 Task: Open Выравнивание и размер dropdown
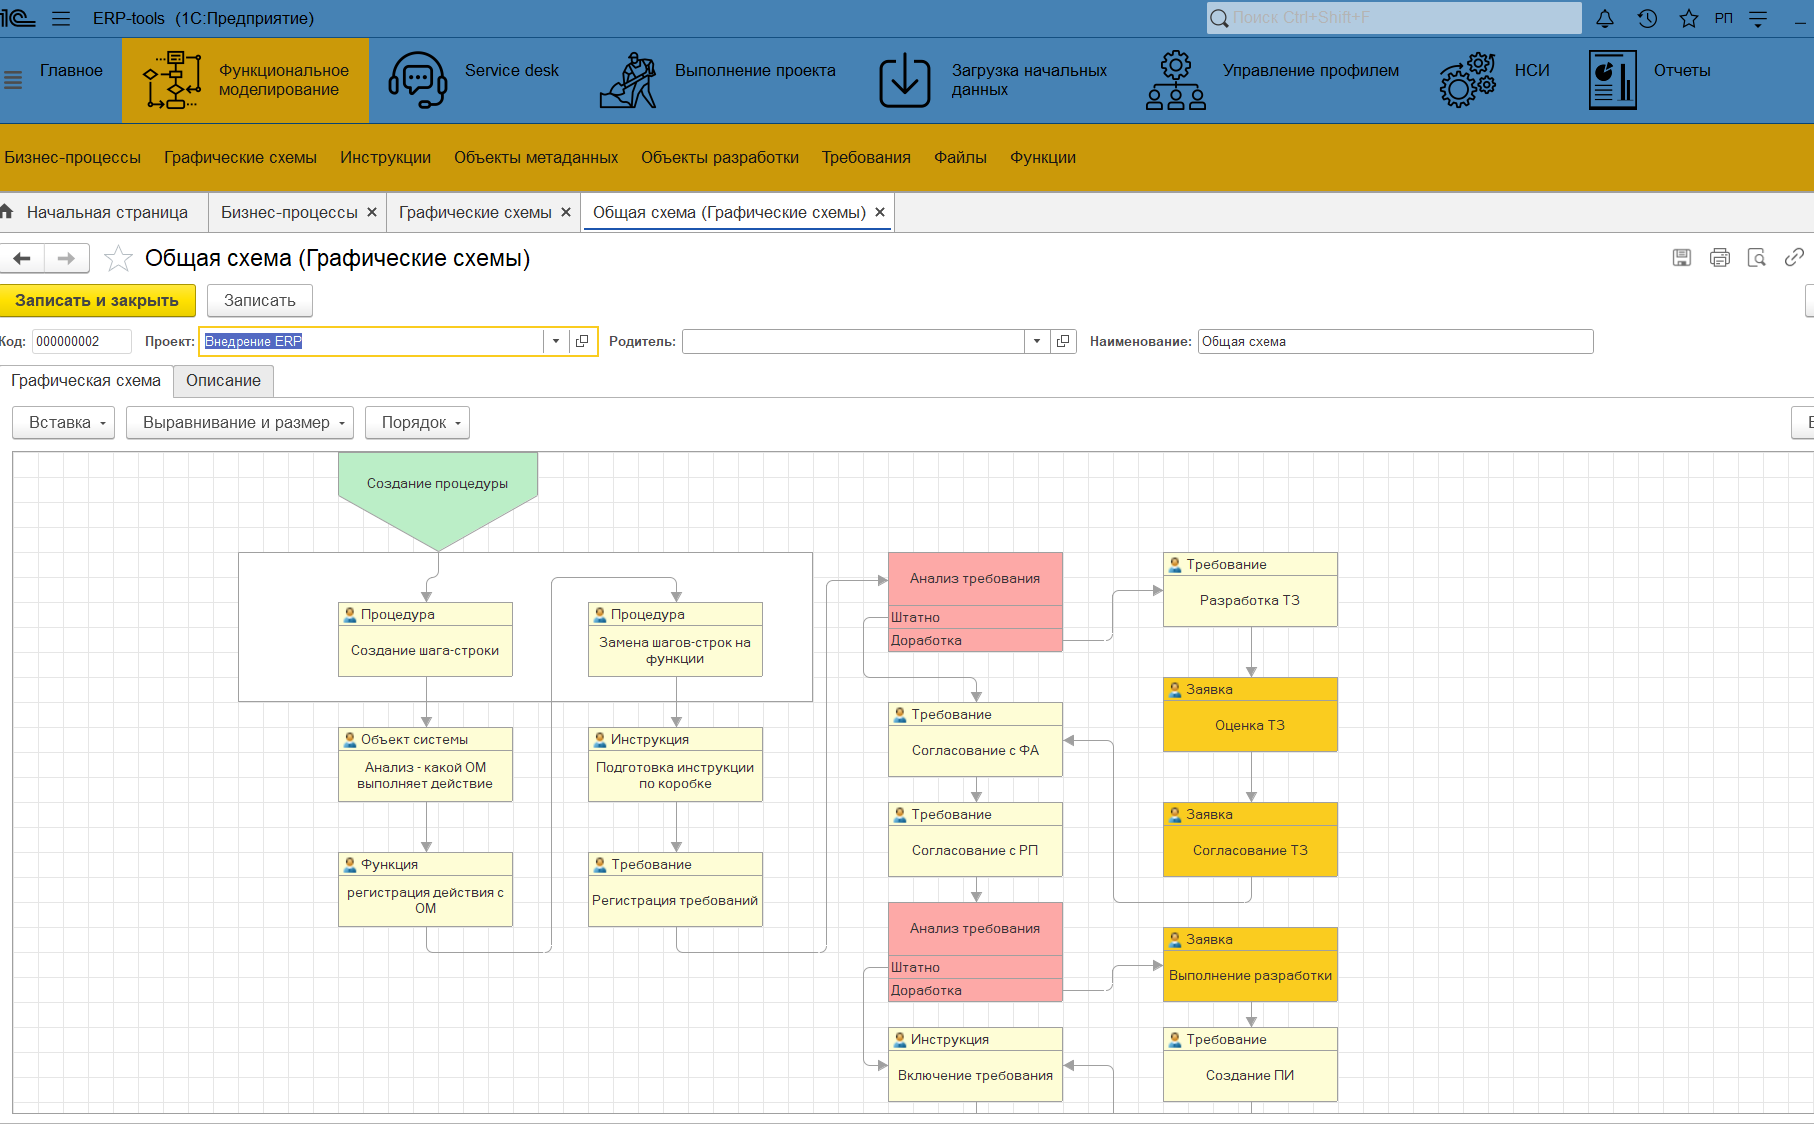pos(240,422)
